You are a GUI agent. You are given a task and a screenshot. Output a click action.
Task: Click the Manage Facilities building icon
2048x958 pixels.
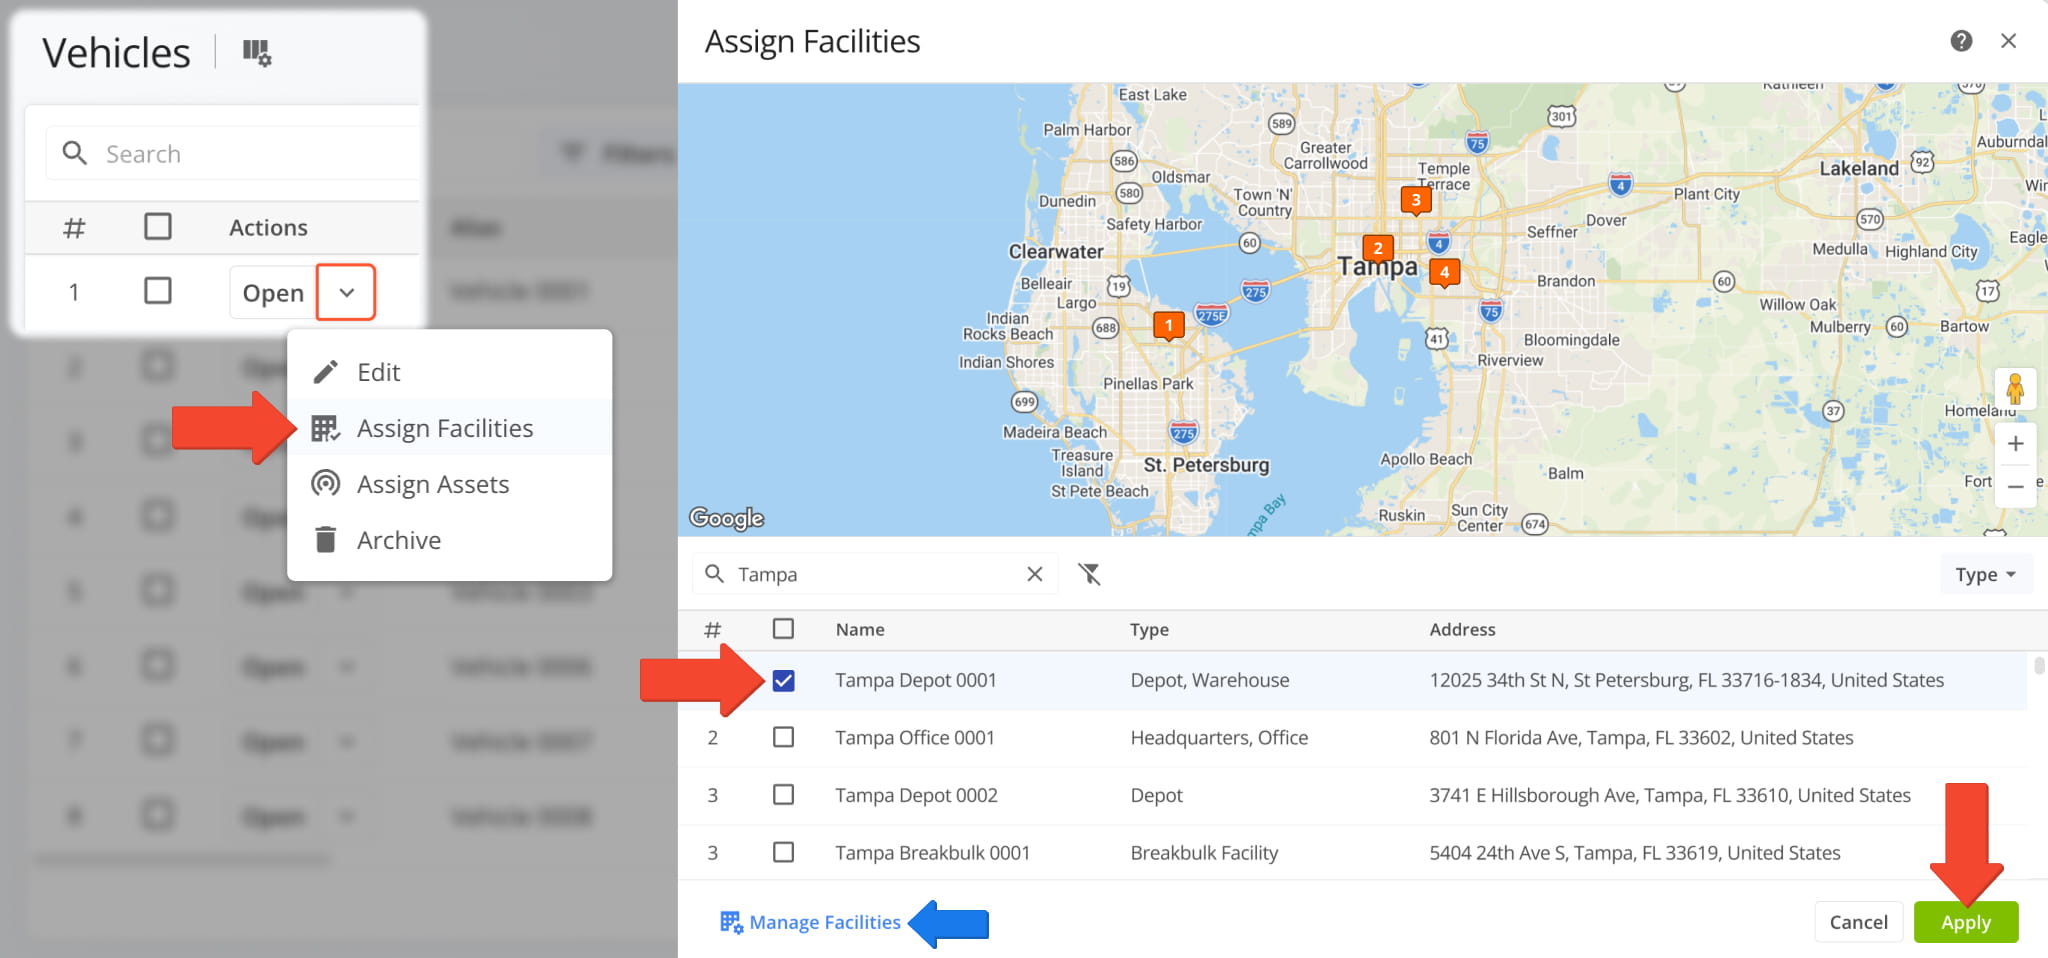coord(731,922)
